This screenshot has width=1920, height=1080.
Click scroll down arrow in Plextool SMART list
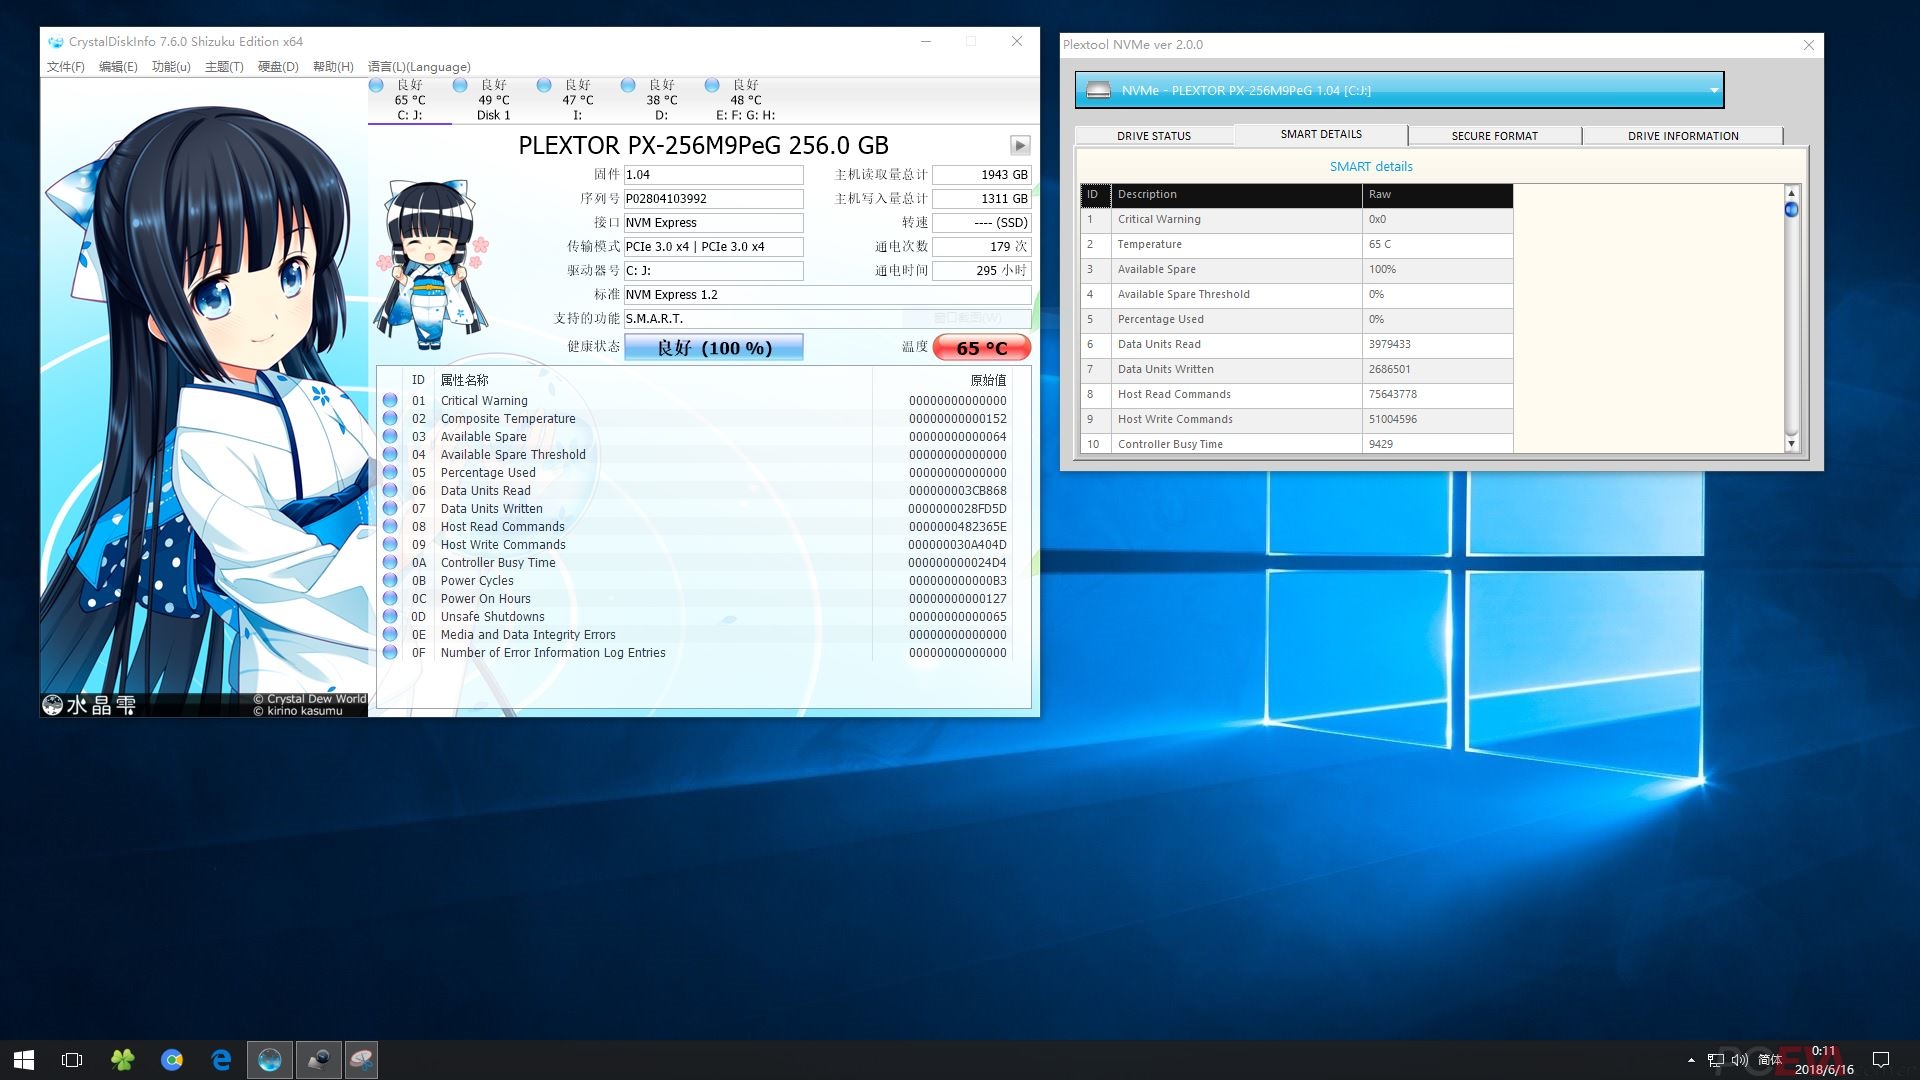[x=1791, y=444]
